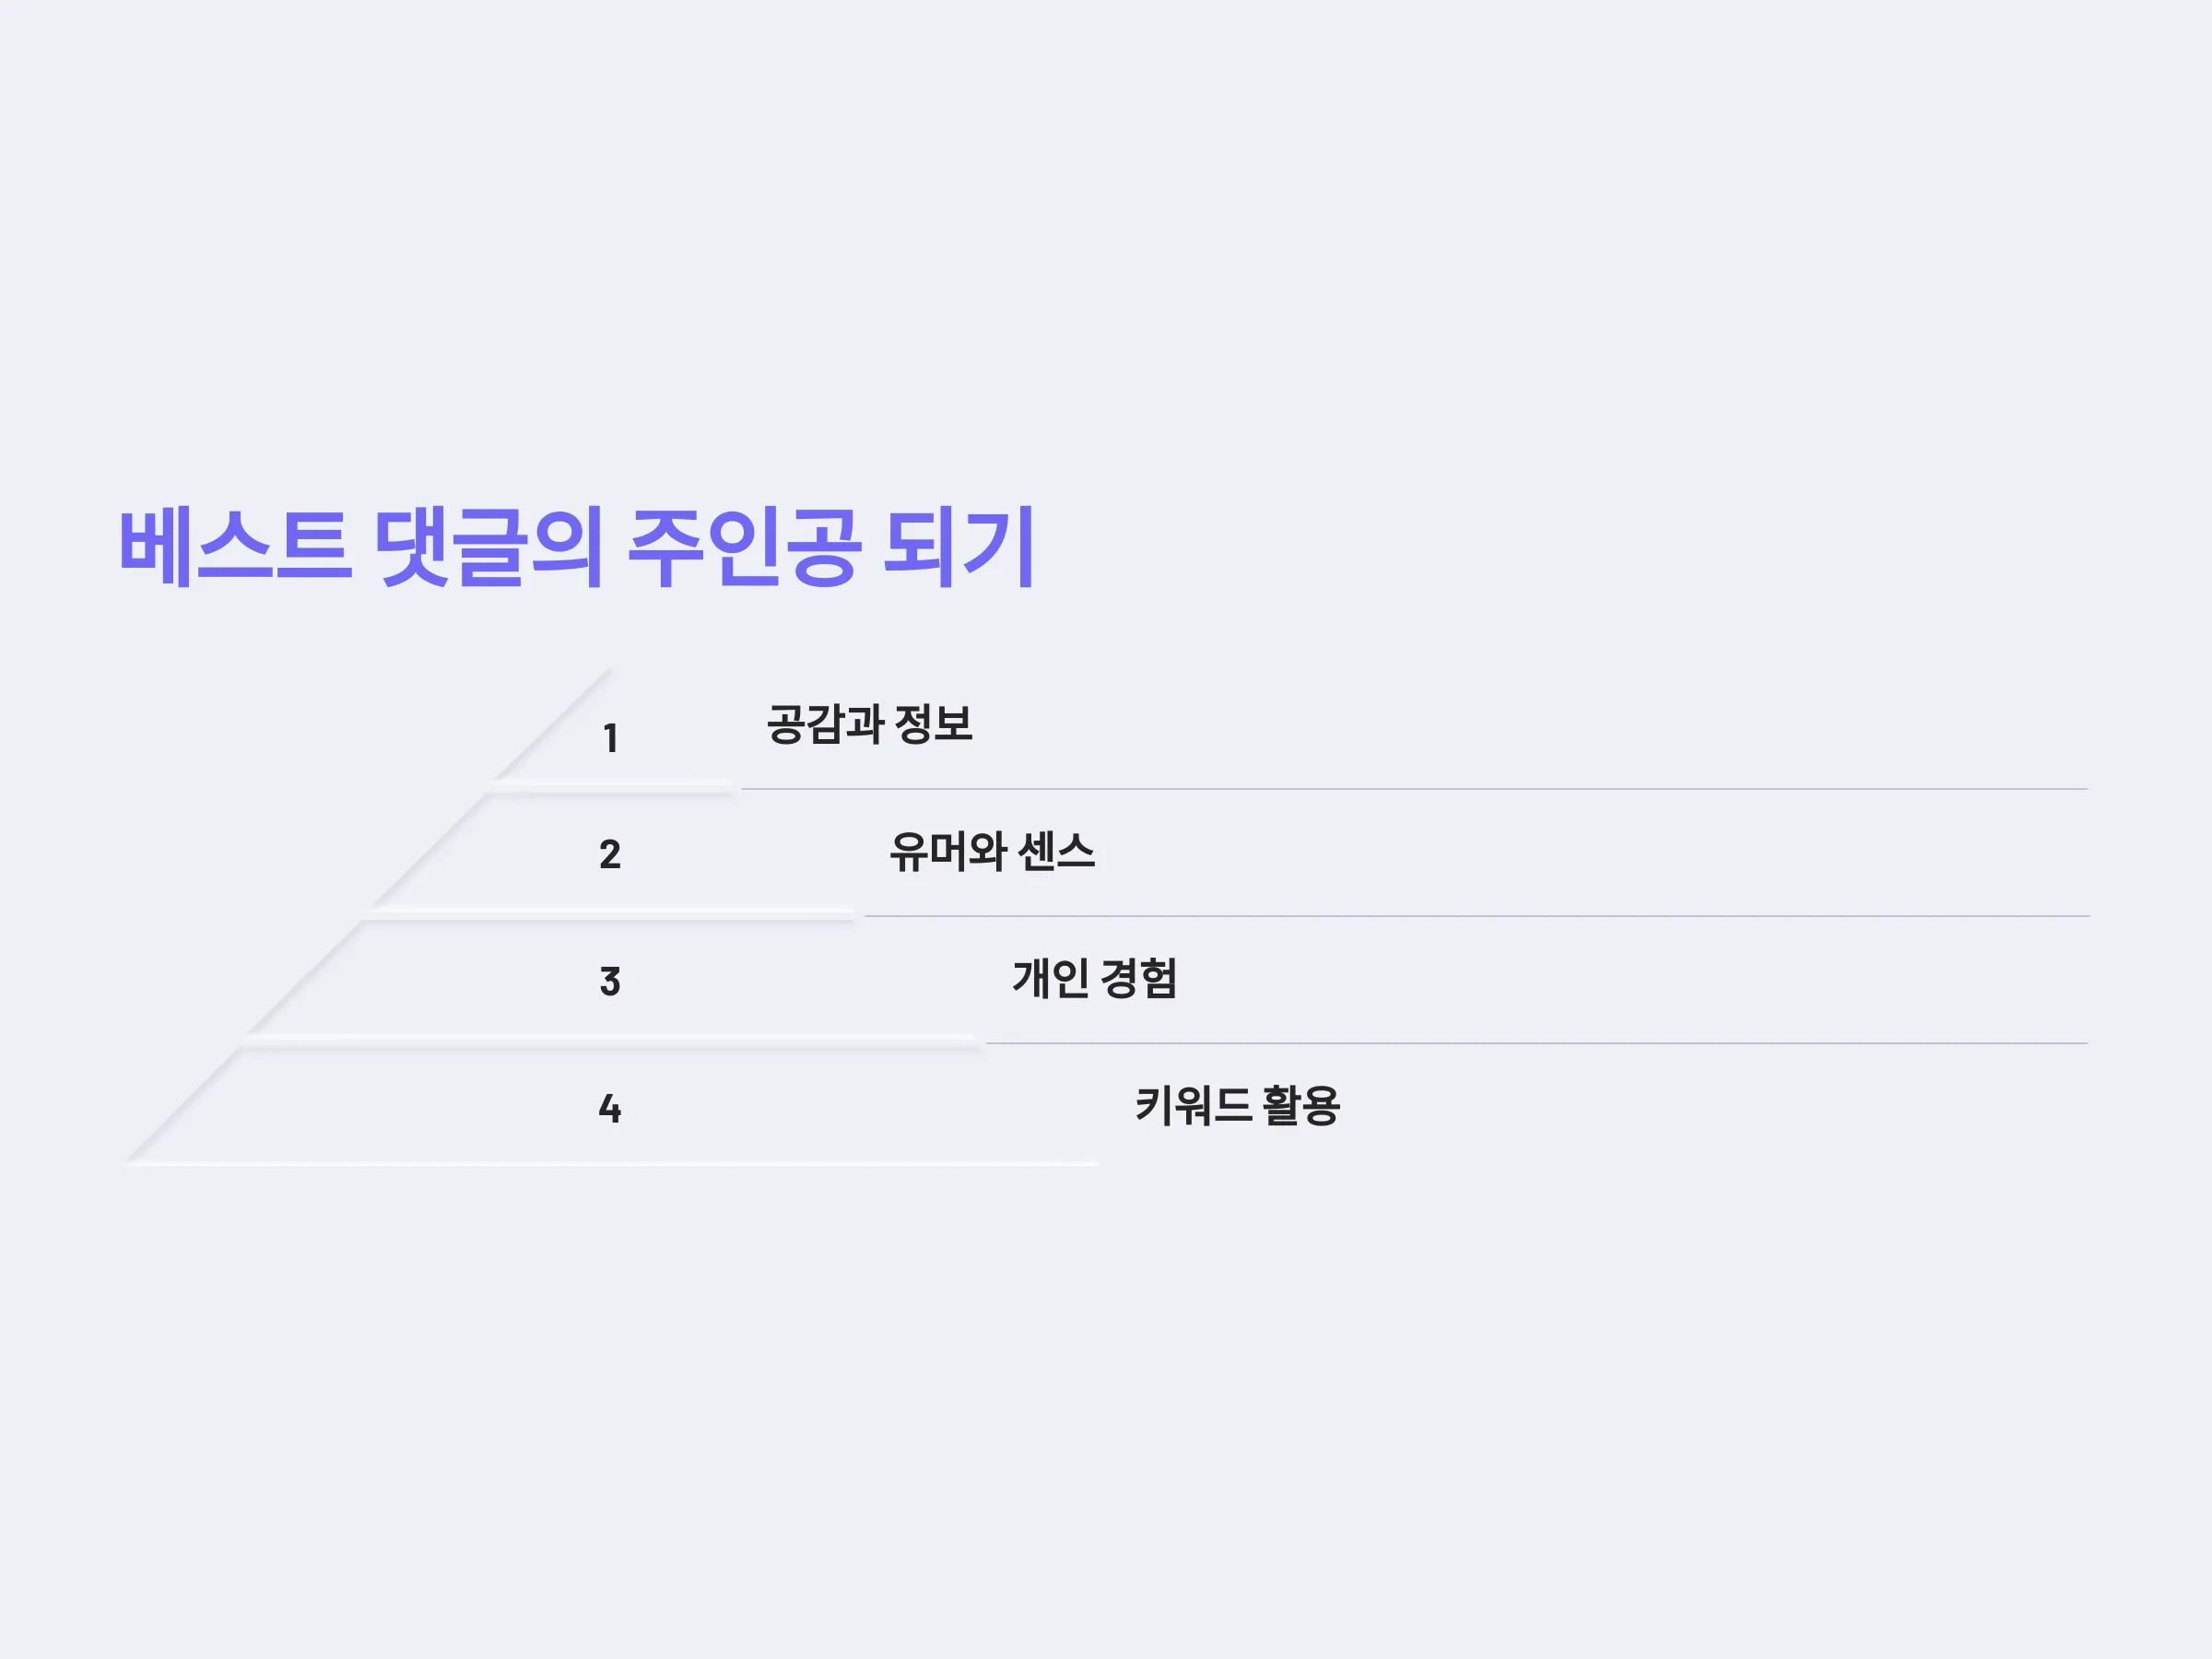Click the divider line below '공감과 정보'
2212x1659 pixels.
point(1414,789)
